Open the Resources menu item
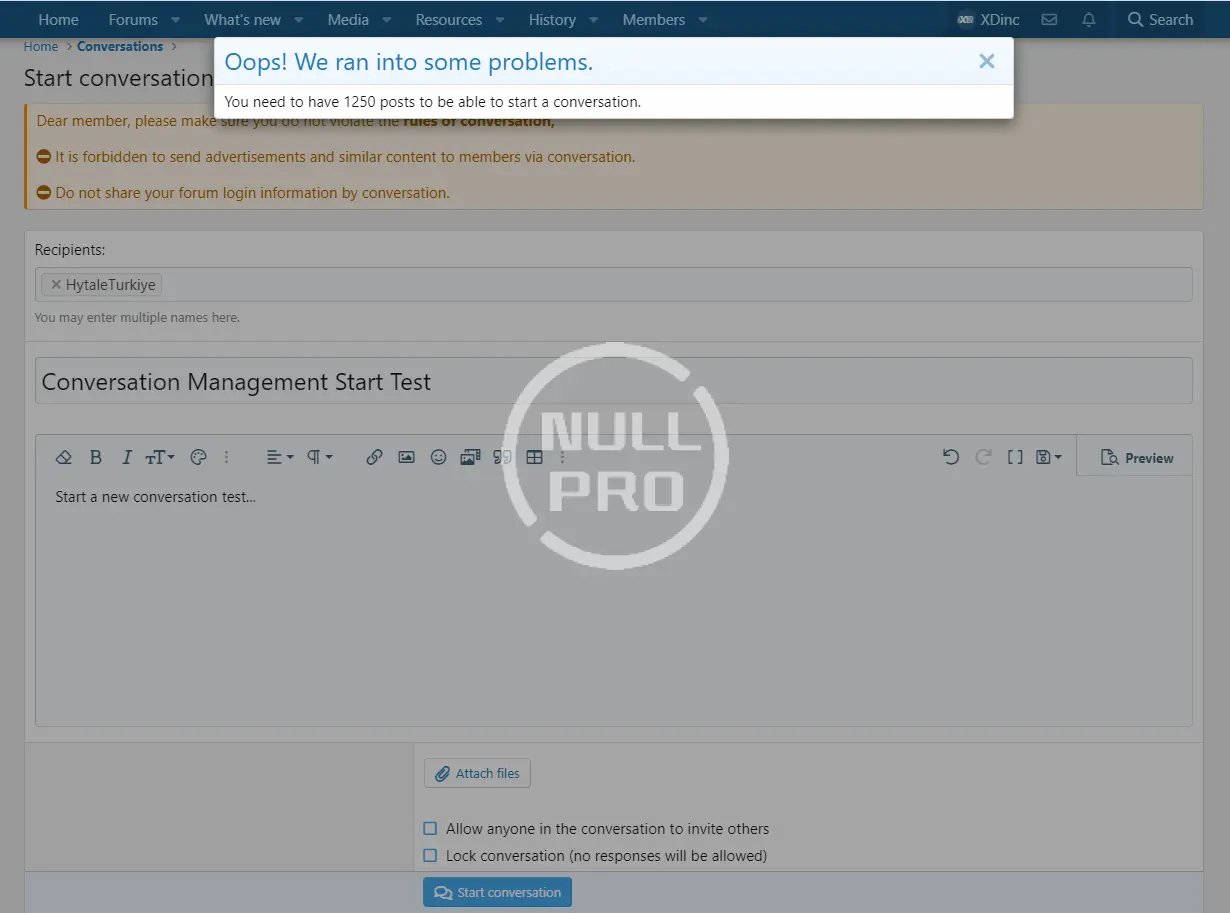The height and width of the screenshot is (913, 1230). [448, 20]
